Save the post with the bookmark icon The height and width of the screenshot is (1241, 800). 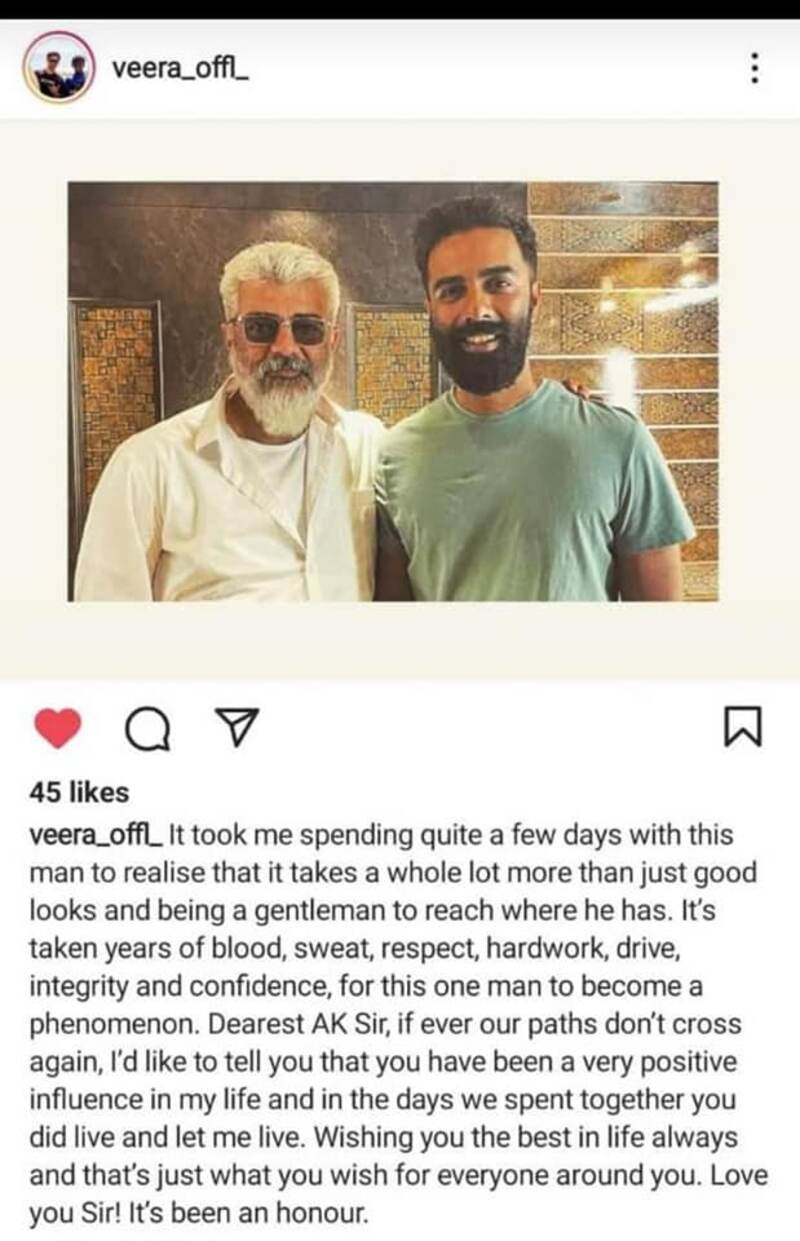pyautogui.click(x=742, y=727)
